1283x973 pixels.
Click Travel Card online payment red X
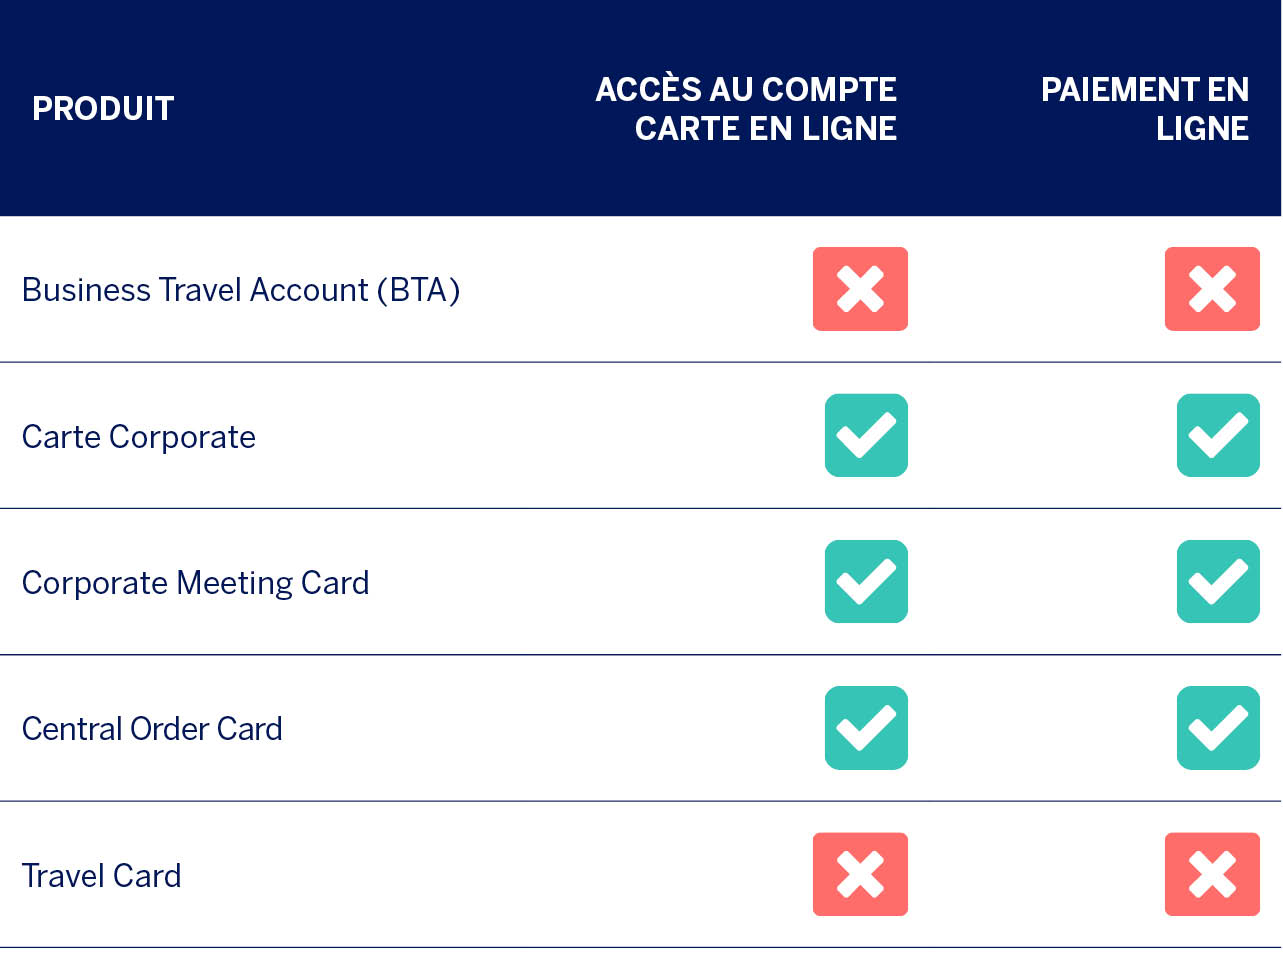(x=1212, y=874)
